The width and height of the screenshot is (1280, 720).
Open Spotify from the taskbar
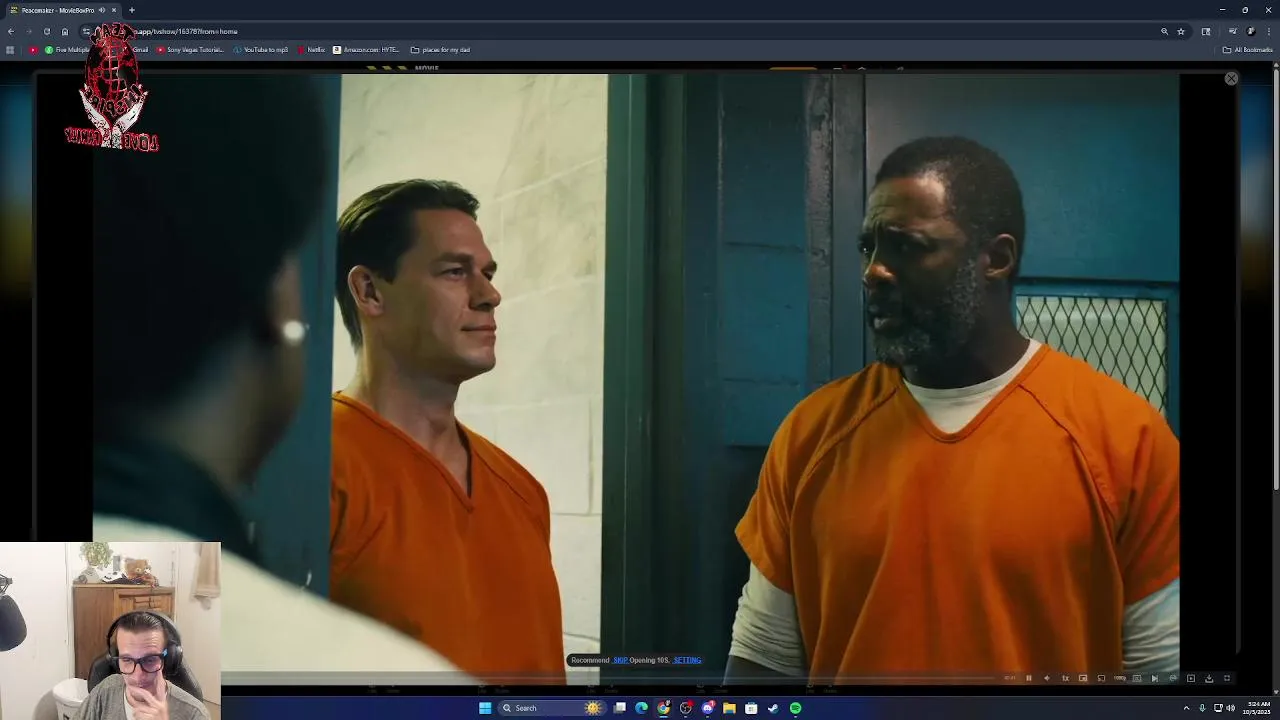point(795,708)
